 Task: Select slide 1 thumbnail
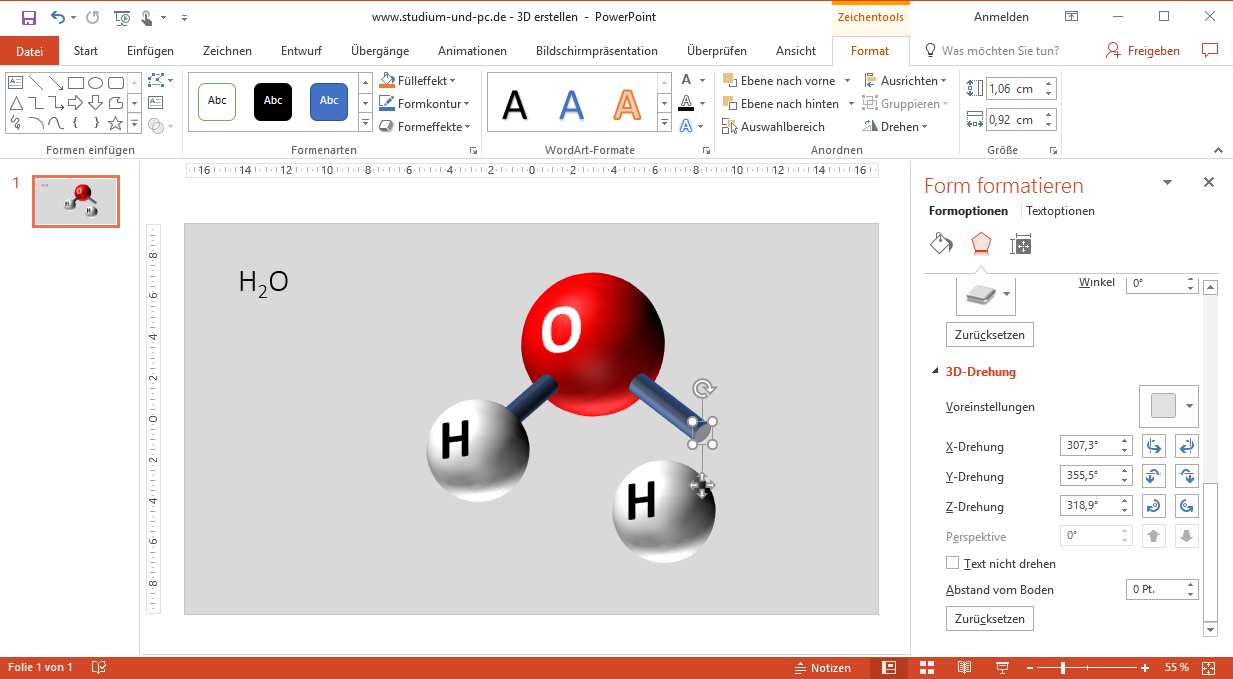click(76, 201)
